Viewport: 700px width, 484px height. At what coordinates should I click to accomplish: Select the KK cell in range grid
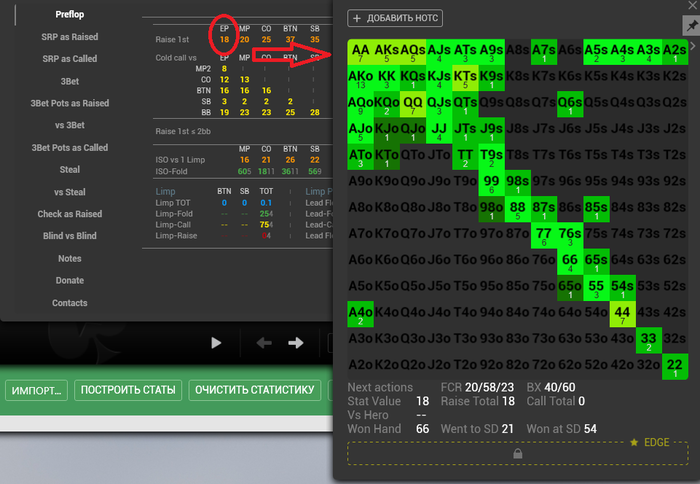pyautogui.click(x=387, y=78)
